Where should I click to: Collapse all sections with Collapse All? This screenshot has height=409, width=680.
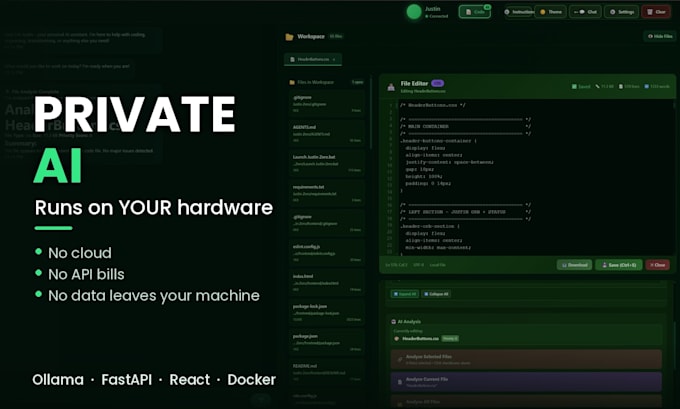click(x=436, y=294)
